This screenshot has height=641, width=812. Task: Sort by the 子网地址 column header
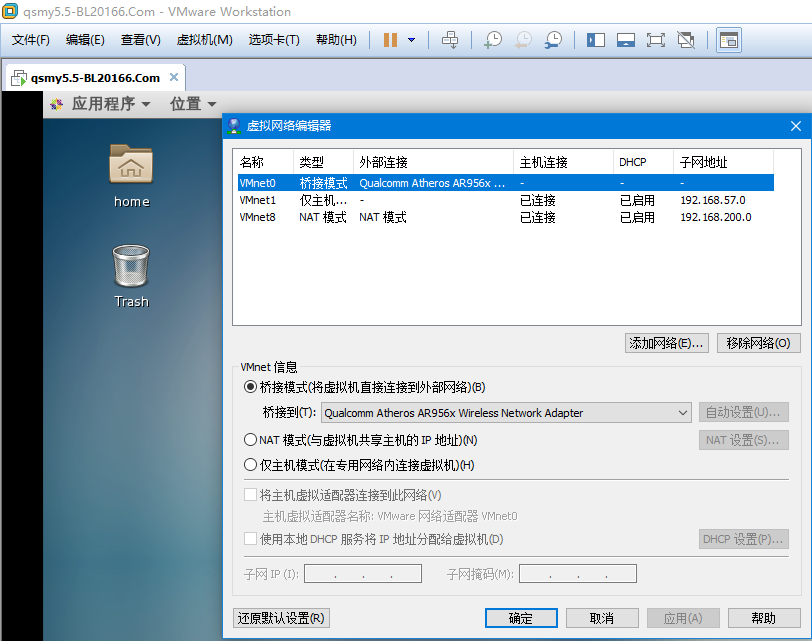pyautogui.click(x=724, y=163)
